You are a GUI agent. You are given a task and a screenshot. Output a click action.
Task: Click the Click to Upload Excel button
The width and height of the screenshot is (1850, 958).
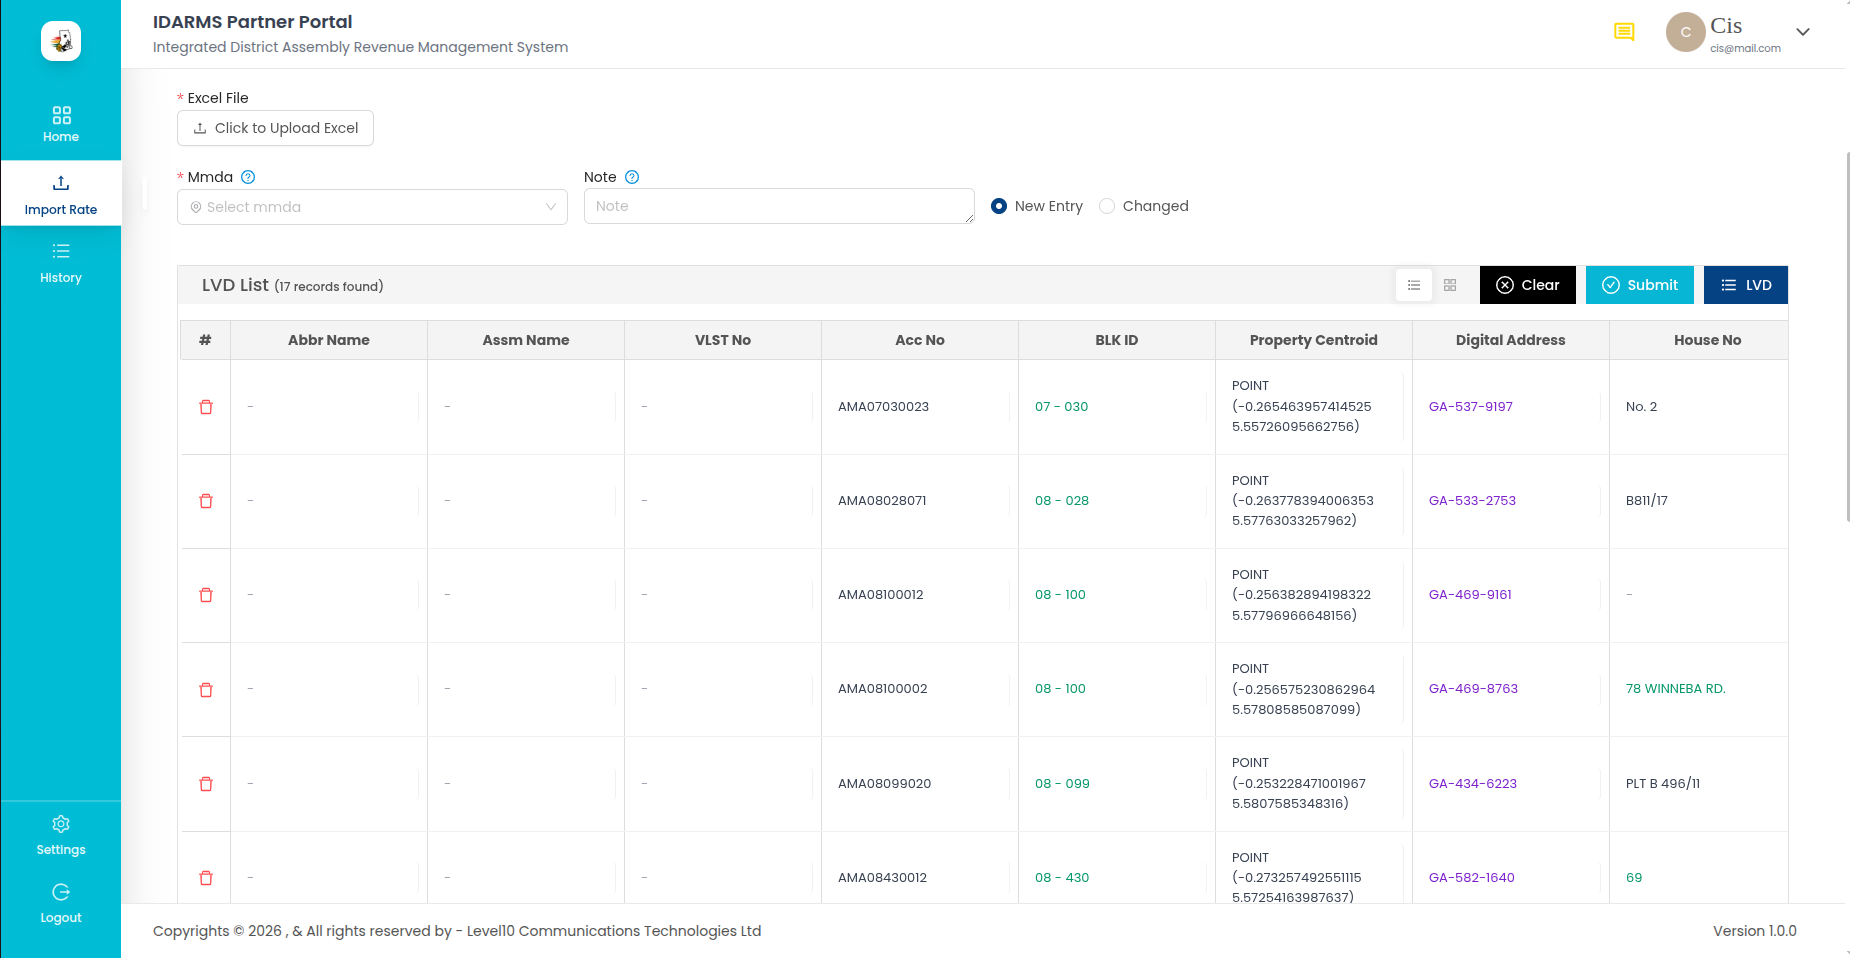click(275, 128)
